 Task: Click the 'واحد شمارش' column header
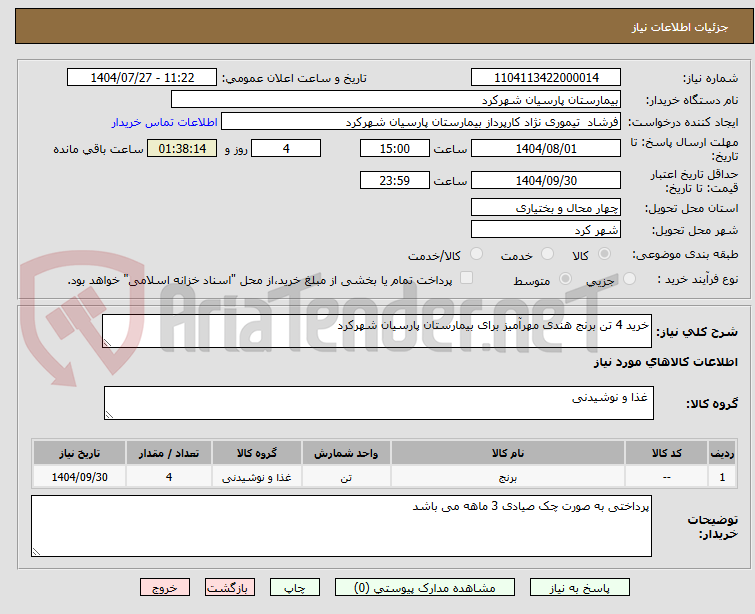346,453
